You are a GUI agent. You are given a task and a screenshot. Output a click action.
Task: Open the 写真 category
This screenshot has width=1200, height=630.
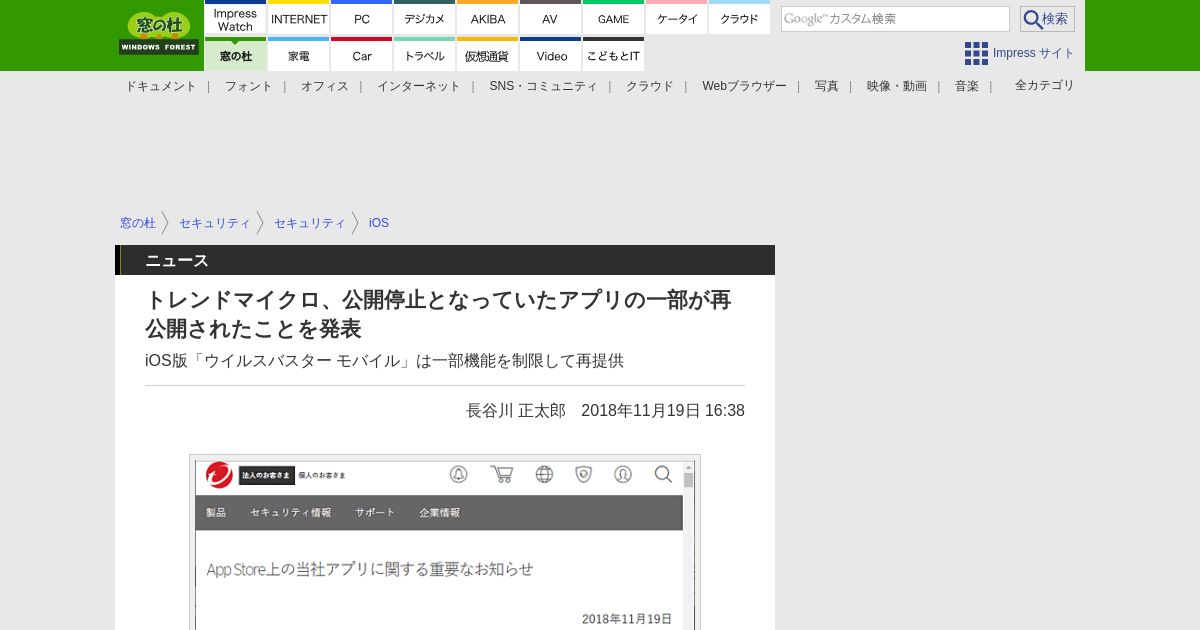click(x=827, y=86)
